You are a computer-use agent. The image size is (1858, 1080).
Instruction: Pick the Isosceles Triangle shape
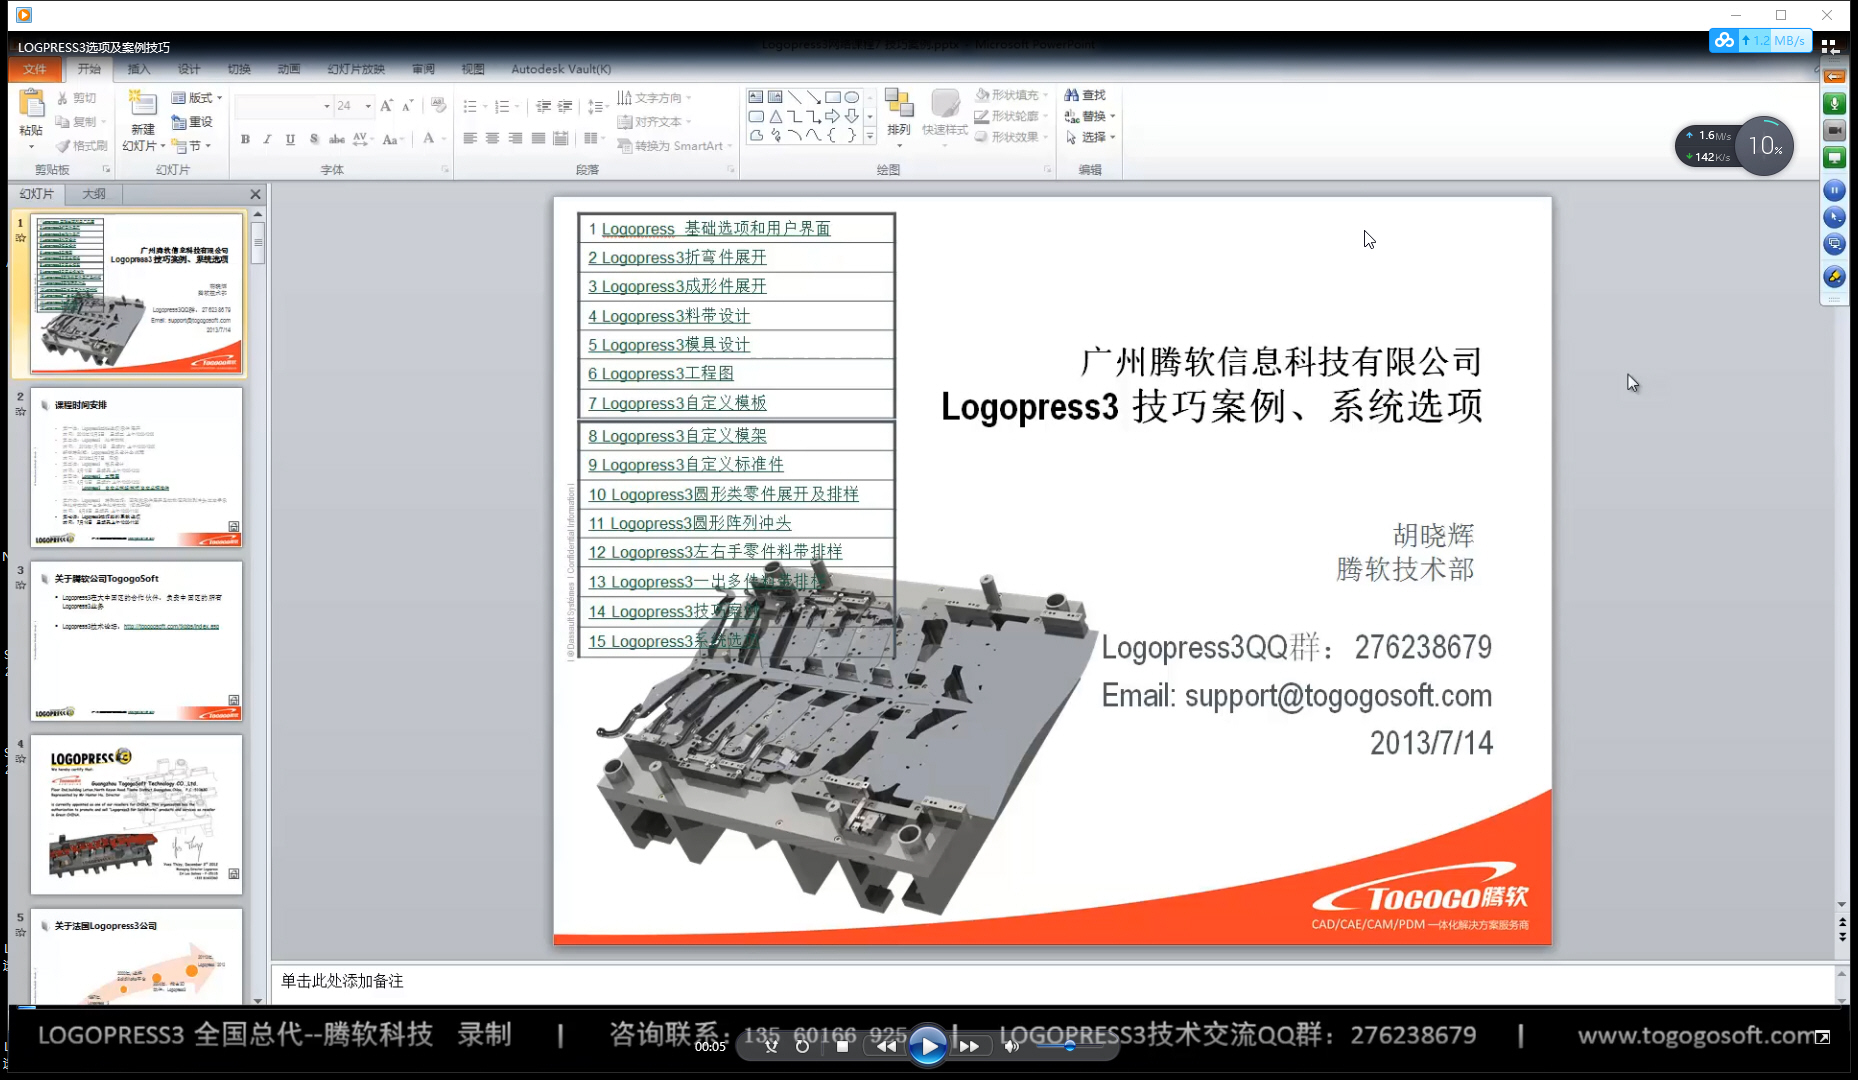click(x=775, y=116)
